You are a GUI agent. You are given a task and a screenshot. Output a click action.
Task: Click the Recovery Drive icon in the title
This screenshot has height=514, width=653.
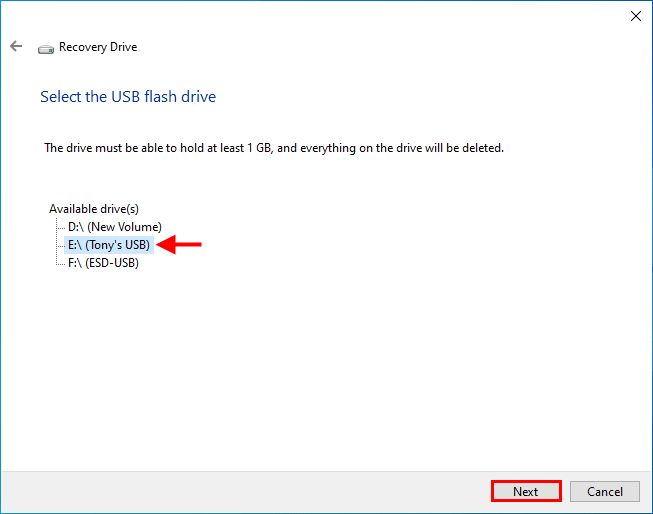coord(46,49)
